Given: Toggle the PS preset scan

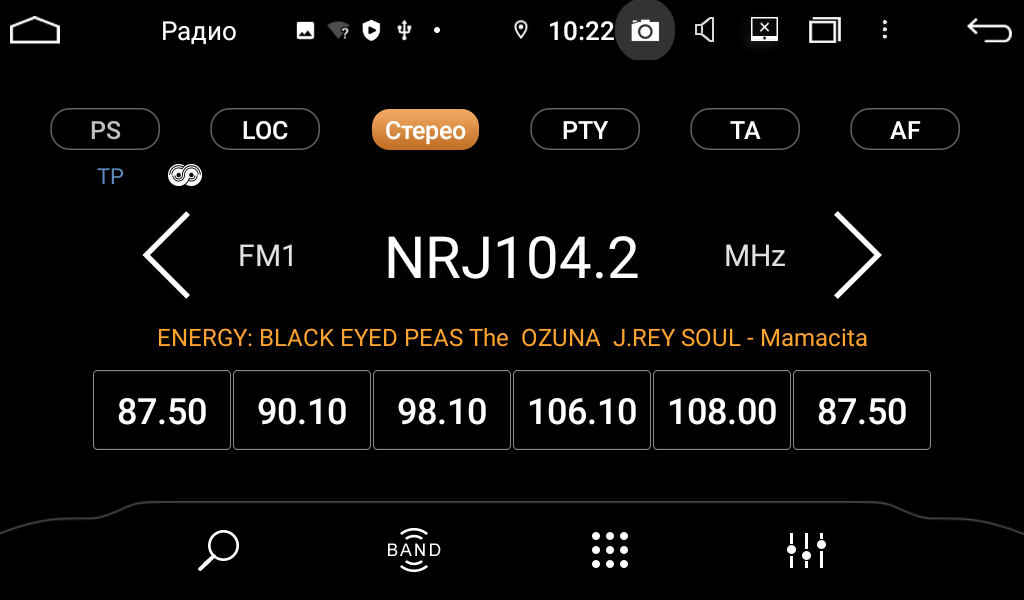Looking at the screenshot, I should pyautogui.click(x=105, y=129).
